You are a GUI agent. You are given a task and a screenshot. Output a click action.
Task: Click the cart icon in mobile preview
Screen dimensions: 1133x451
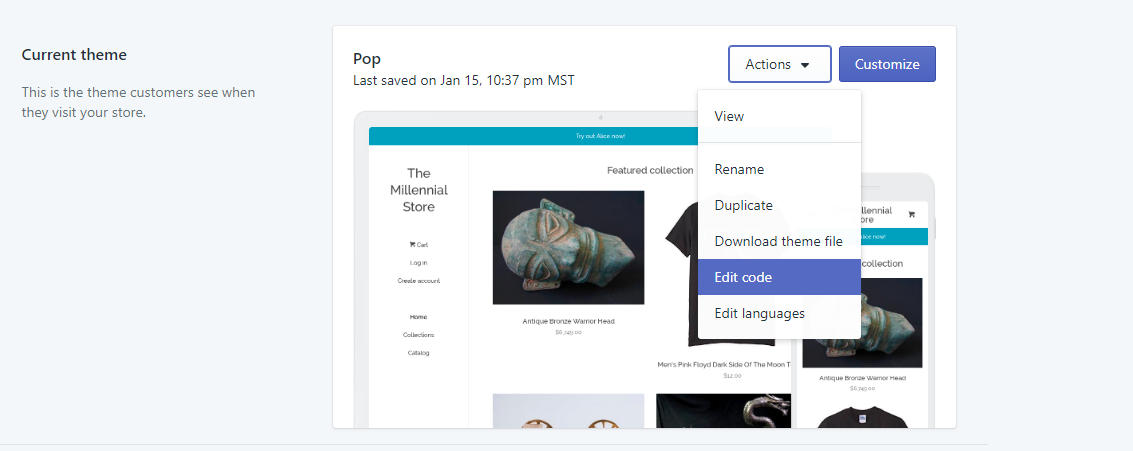911,215
